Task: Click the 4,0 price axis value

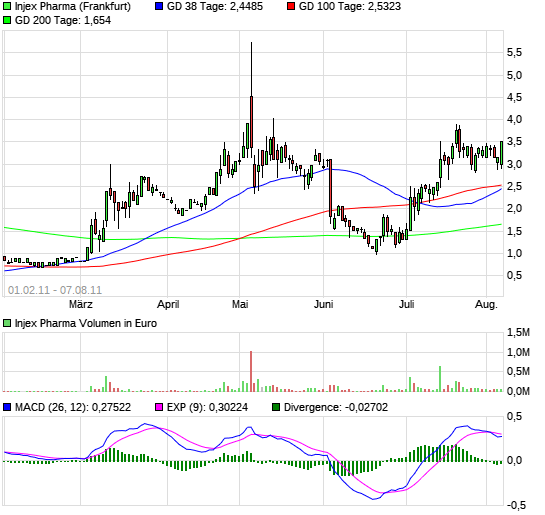Action: pyautogui.click(x=514, y=120)
